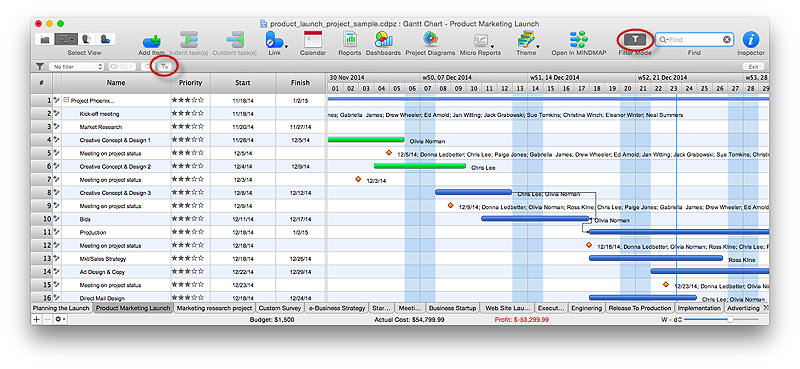Click the Direct Mail Design task name
The height and width of the screenshot is (369, 800).
(102, 298)
